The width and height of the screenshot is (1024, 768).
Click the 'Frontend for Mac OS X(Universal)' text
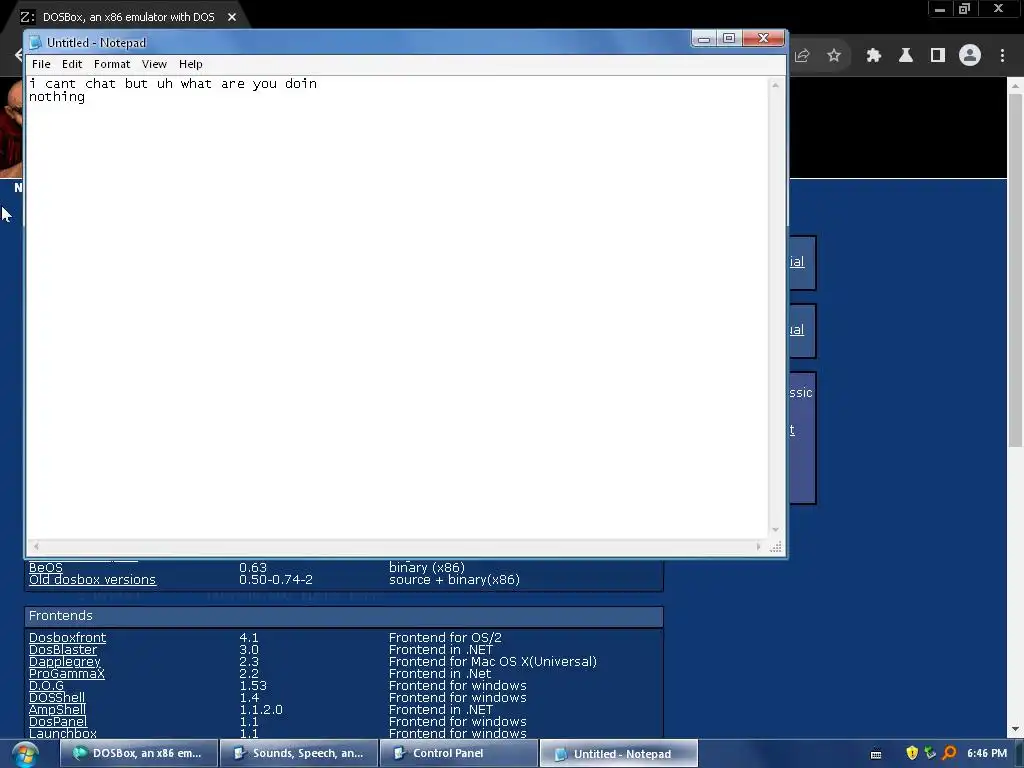(492, 662)
